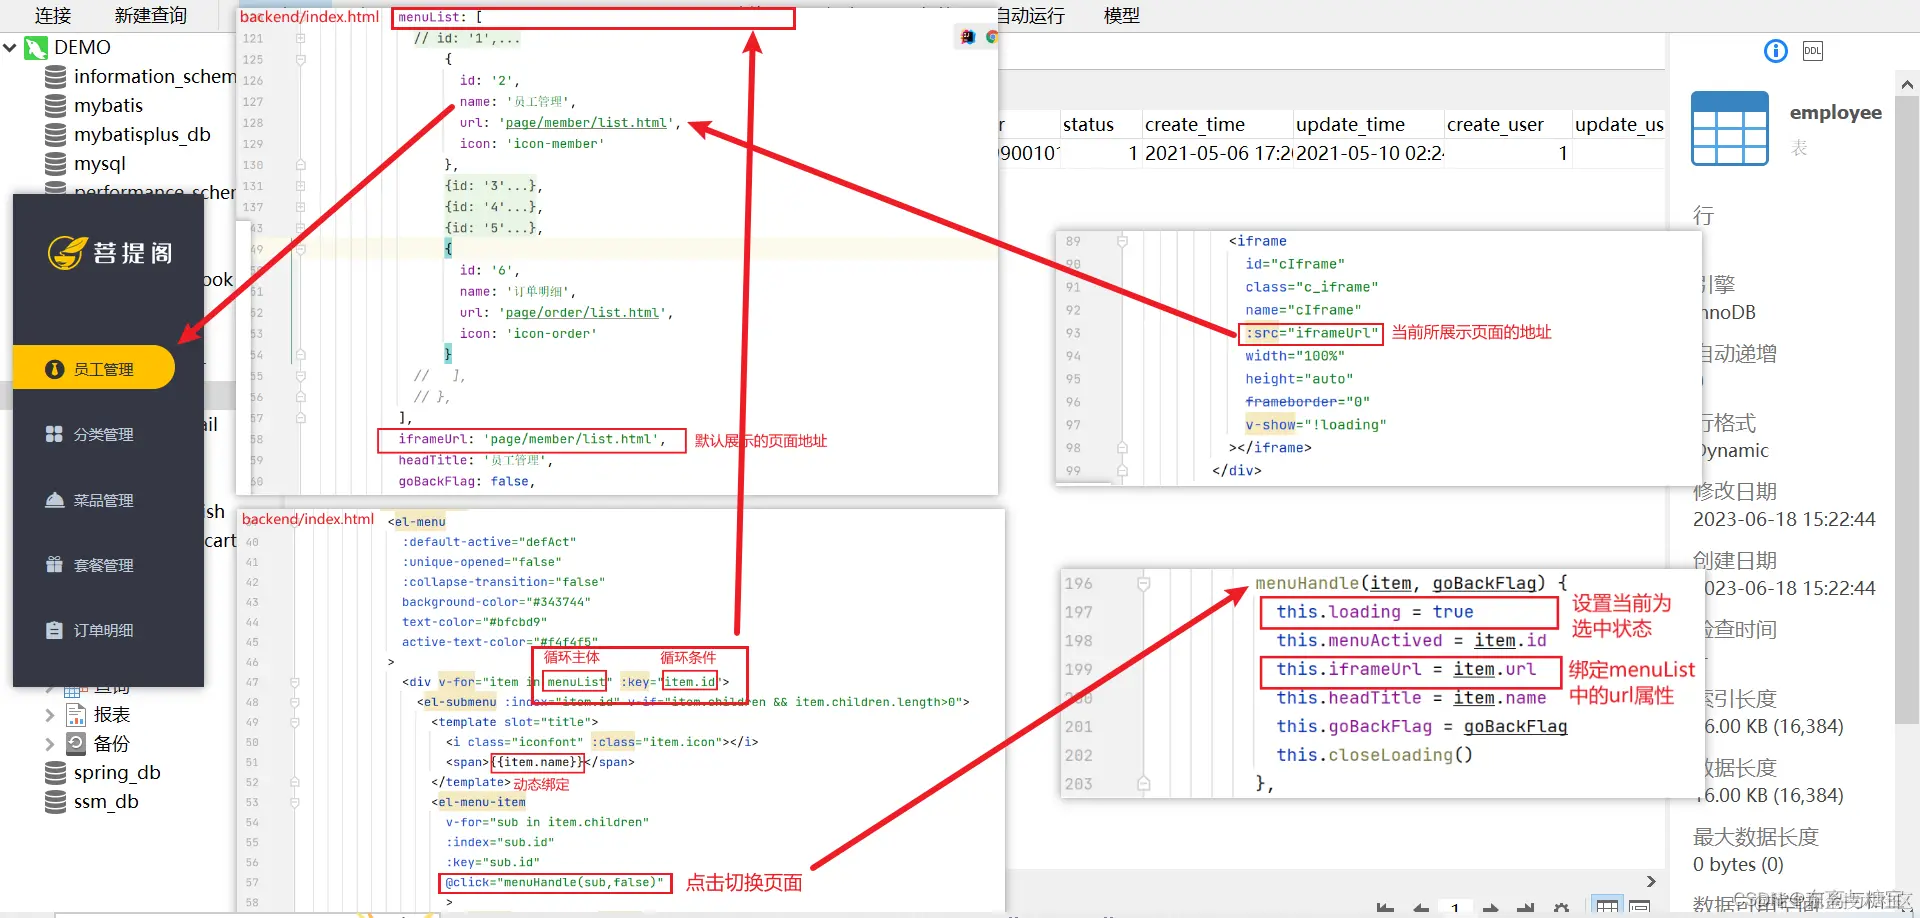
Task: Select the employee table icon
Action: tap(1730, 128)
